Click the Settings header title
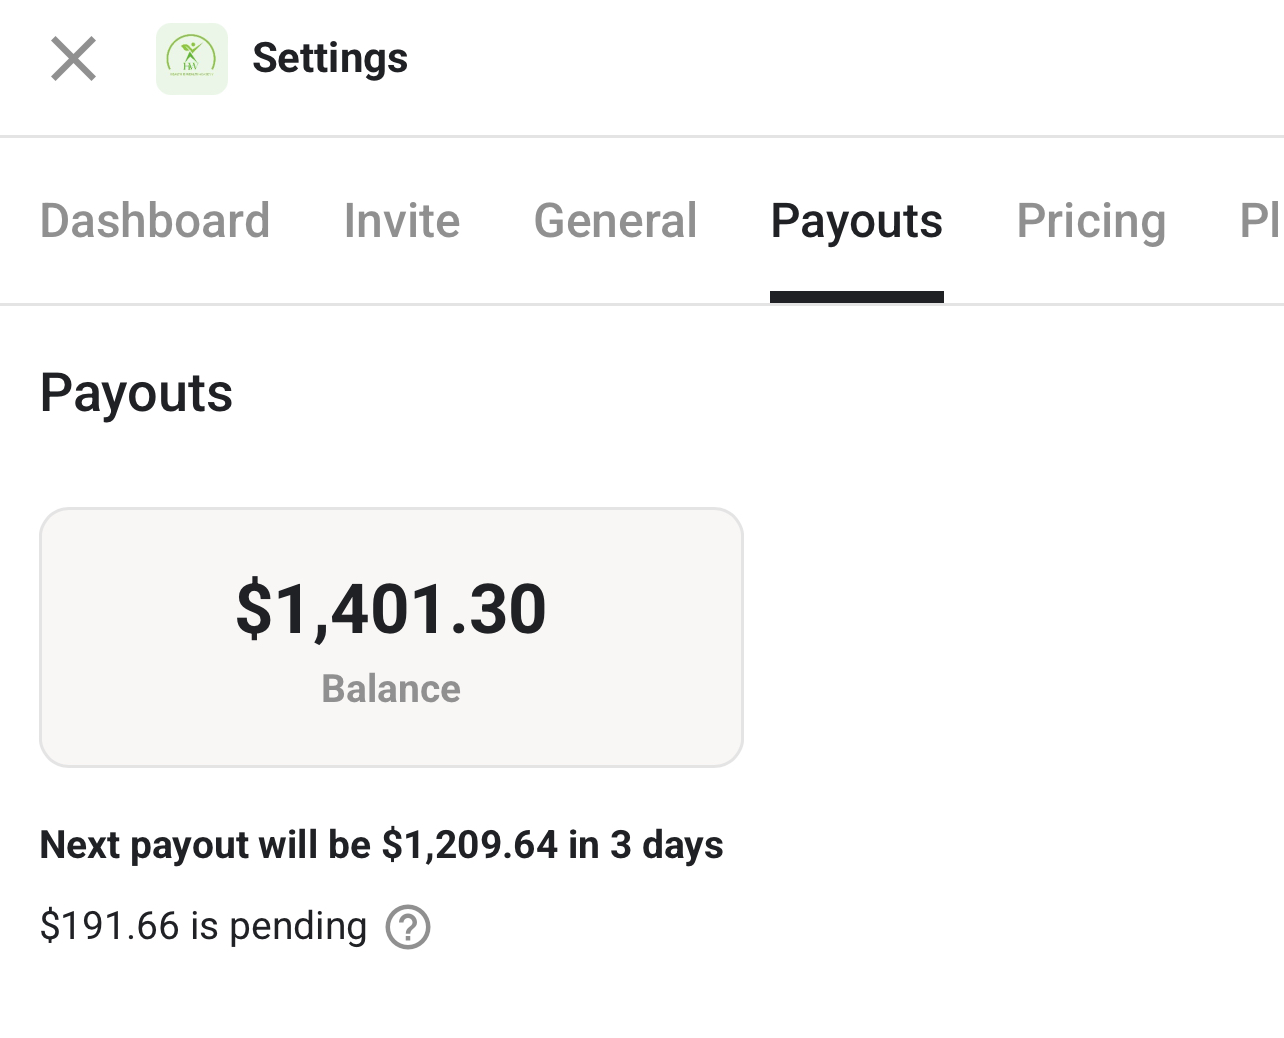The height and width of the screenshot is (1038, 1284). (x=330, y=59)
